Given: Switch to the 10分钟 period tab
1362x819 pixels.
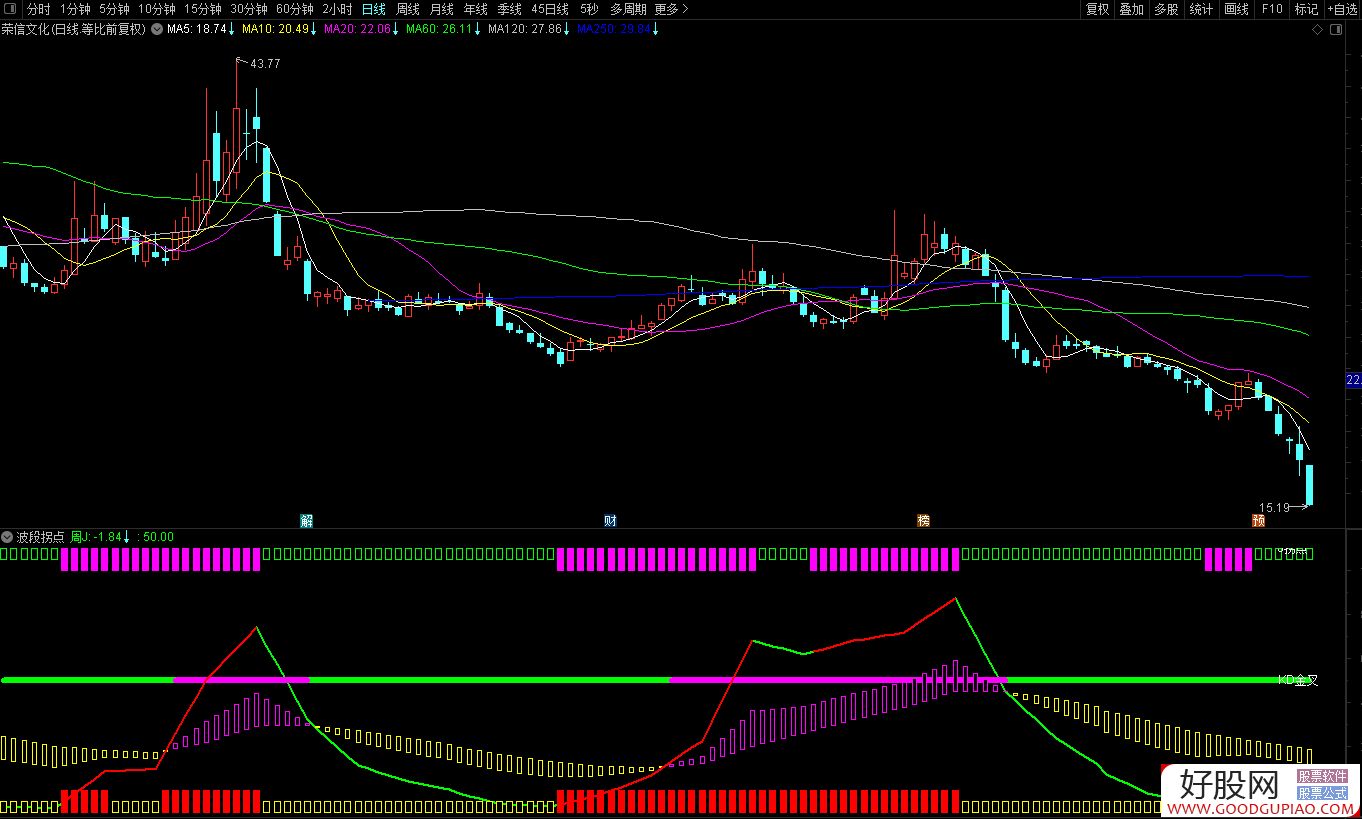Looking at the screenshot, I should pyautogui.click(x=157, y=9).
